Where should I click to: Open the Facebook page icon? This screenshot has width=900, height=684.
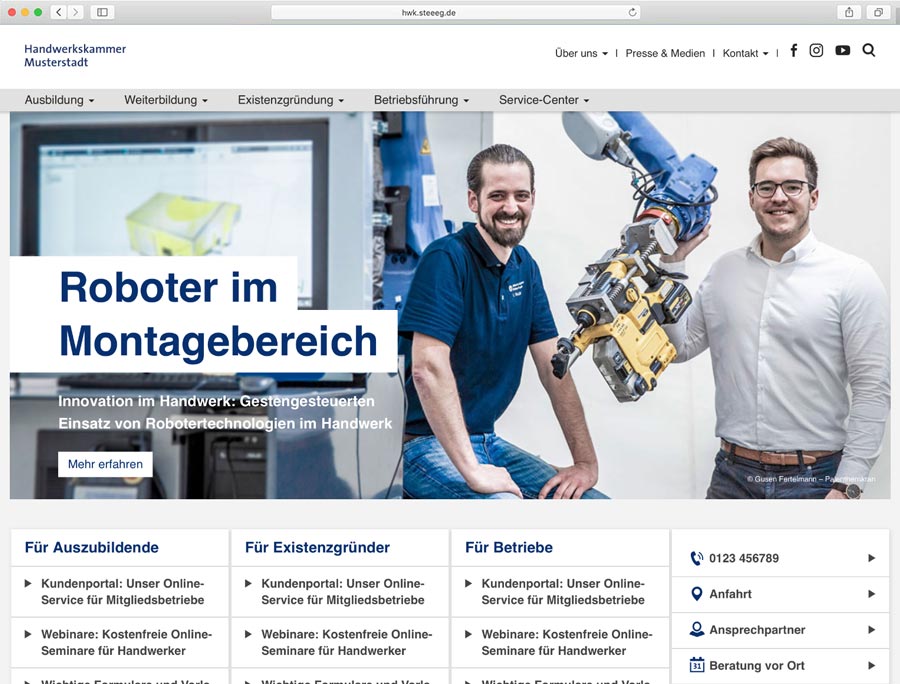794,51
